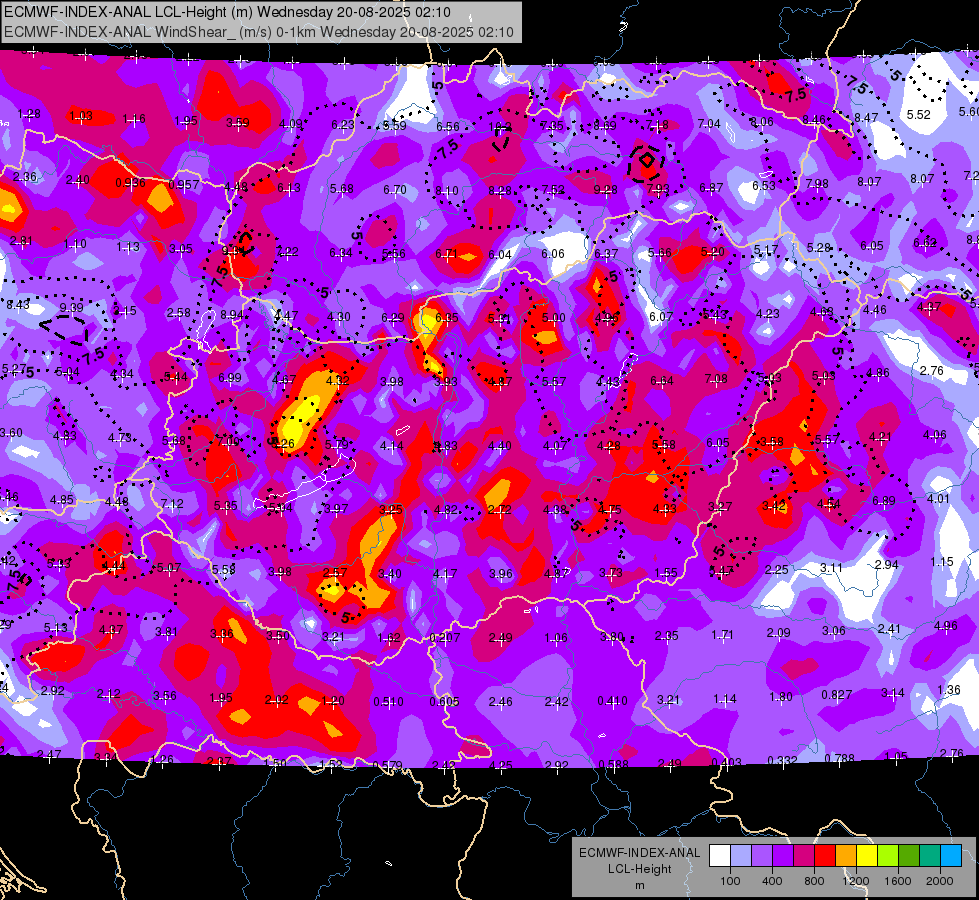Image resolution: width=979 pixels, height=900 pixels.
Task: Click the white swatch in the LCL-Height legend
Action: [720, 855]
